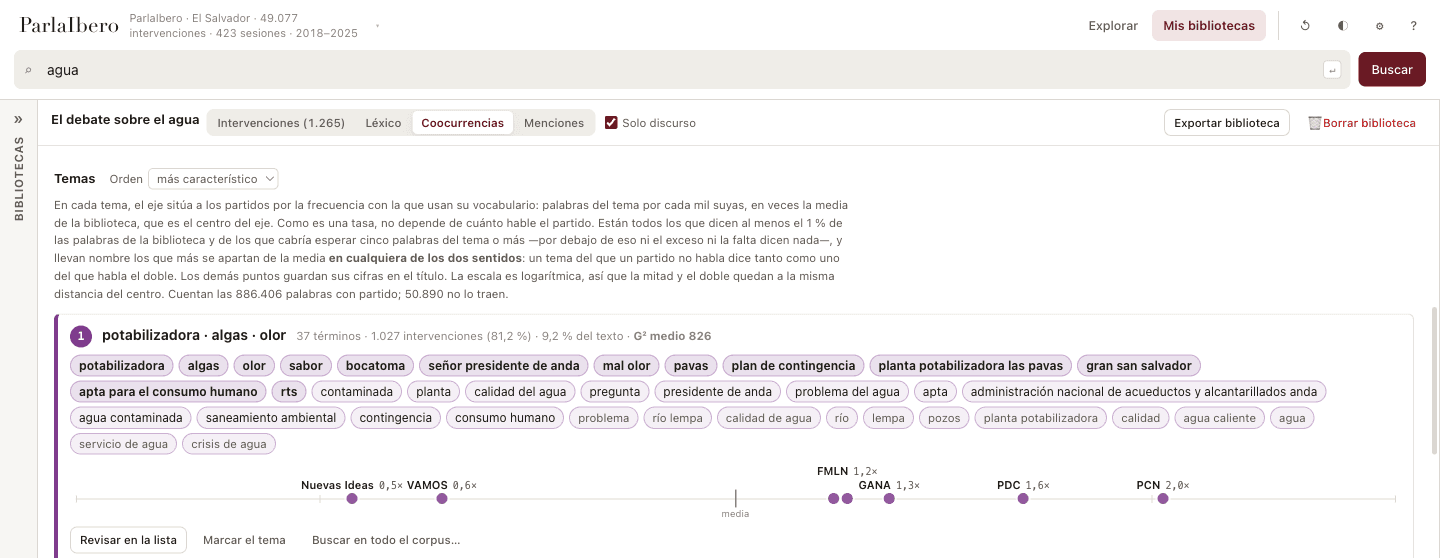This screenshot has height=558, width=1440.
Task: Click 'administración nacional de acueductos y alcantarillados anda' chip
Action: 1144,392
